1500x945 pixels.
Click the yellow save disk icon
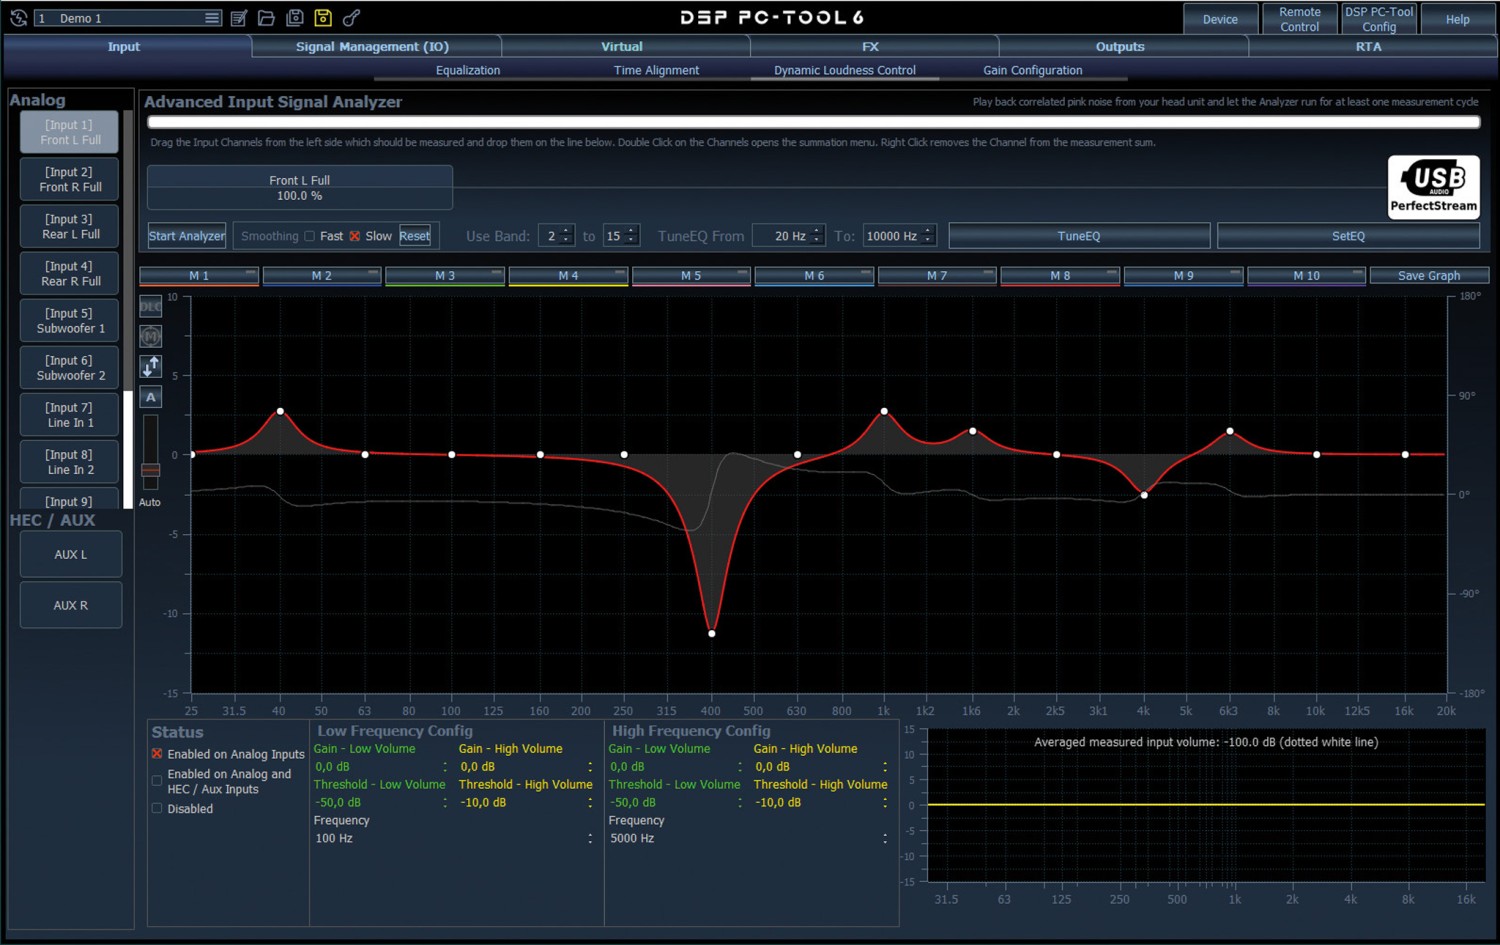(323, 18)
